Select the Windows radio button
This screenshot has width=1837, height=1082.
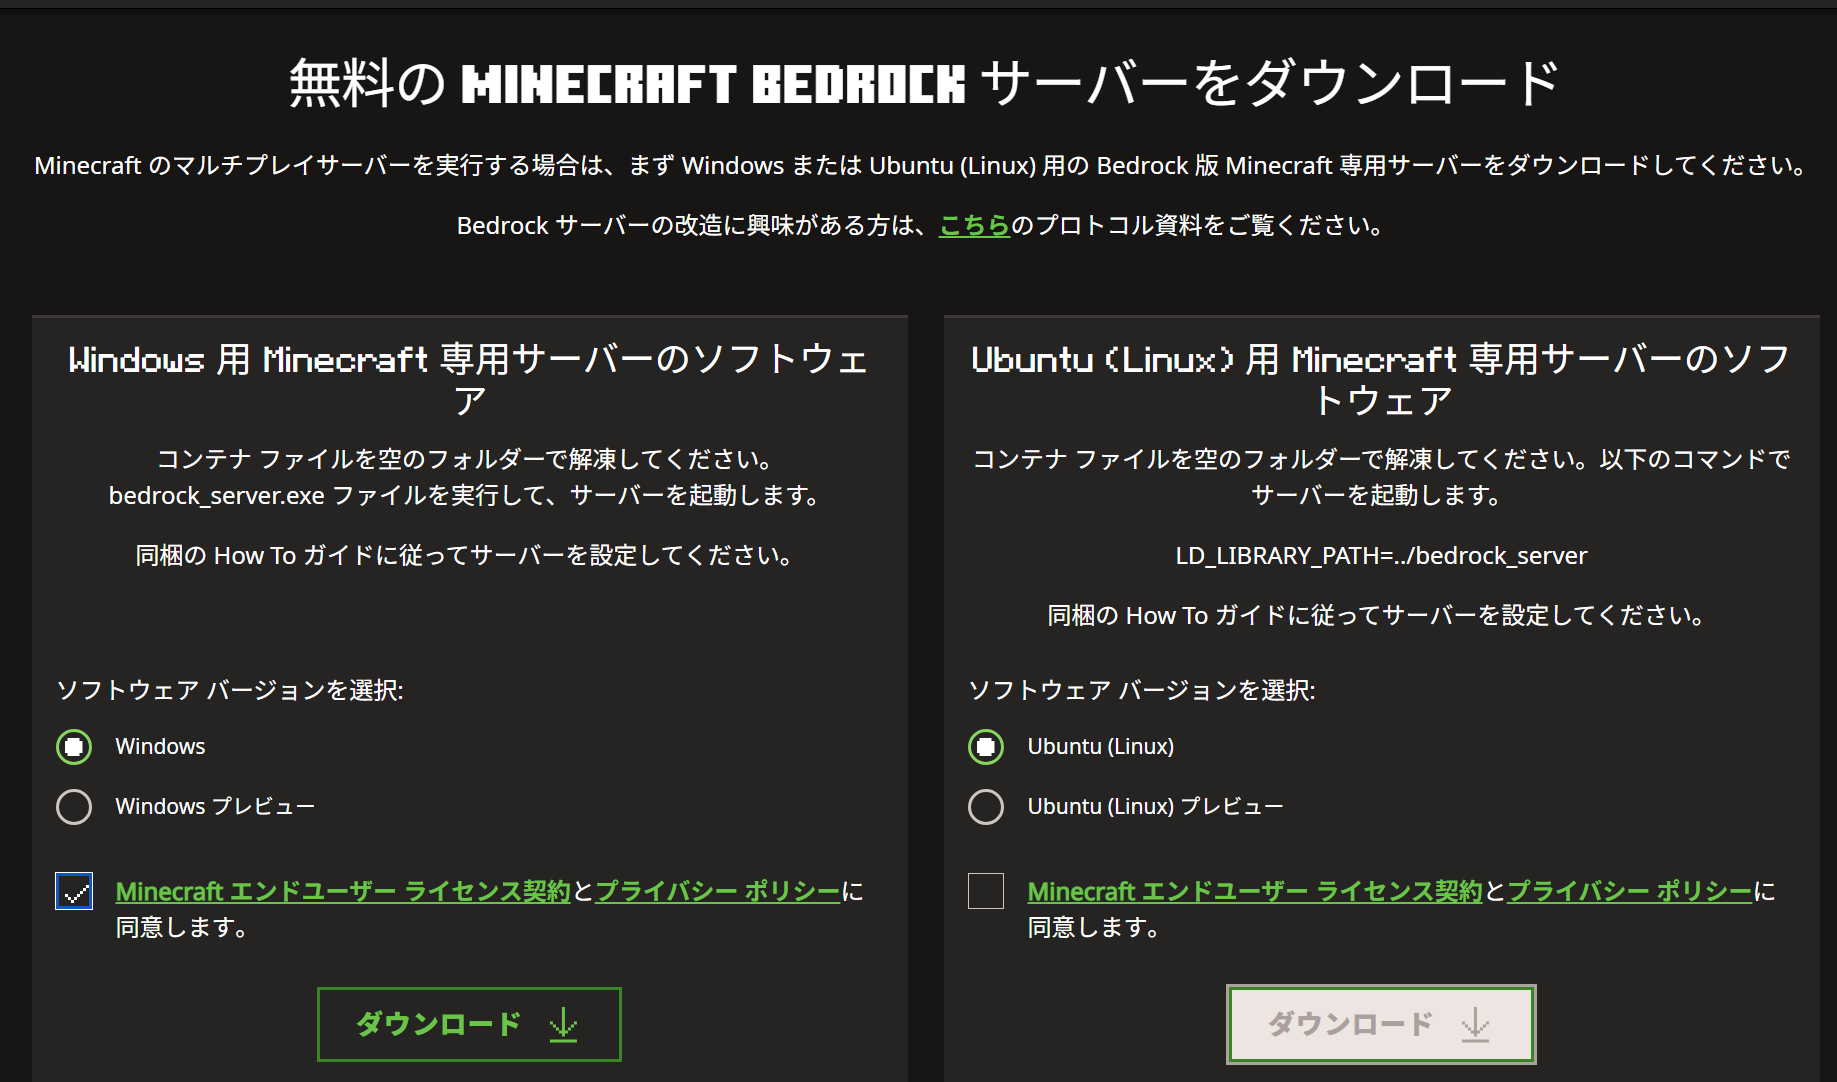pyautogui.click(x=74, y=747)
